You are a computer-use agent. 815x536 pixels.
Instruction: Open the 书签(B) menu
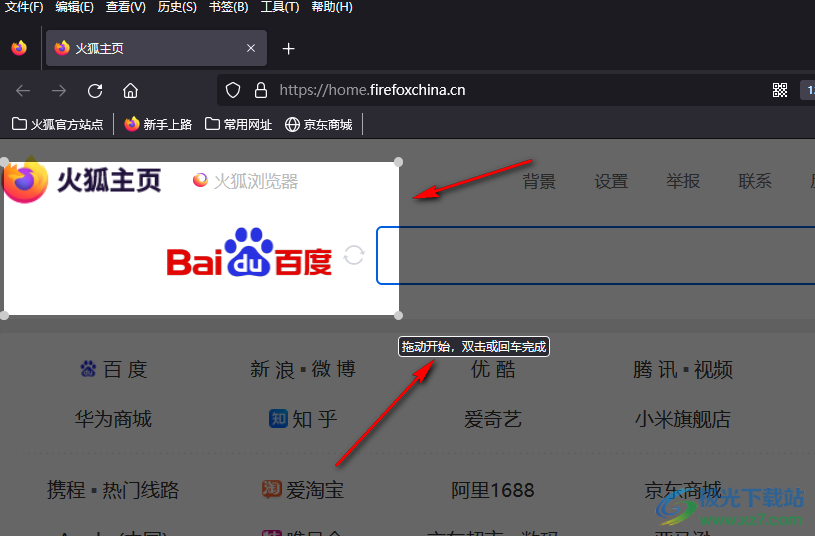click(x=228, y=7)
